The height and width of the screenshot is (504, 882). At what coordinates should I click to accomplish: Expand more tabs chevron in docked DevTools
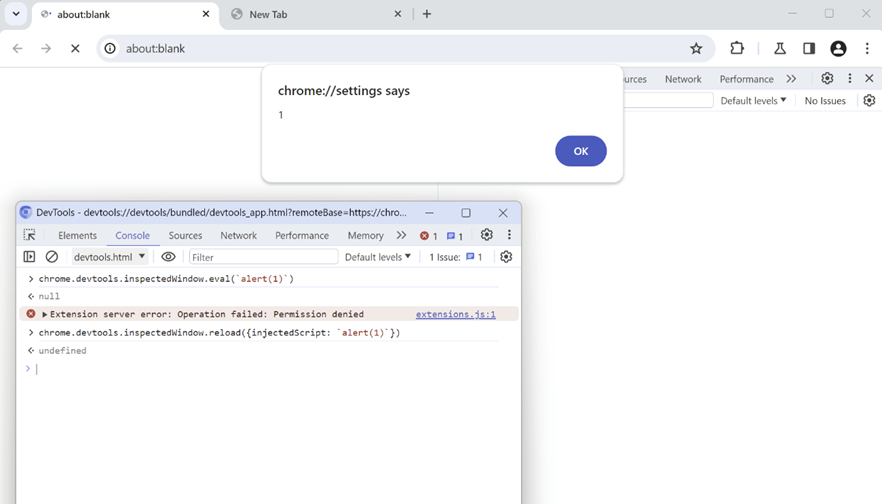[x=791, y=79]
